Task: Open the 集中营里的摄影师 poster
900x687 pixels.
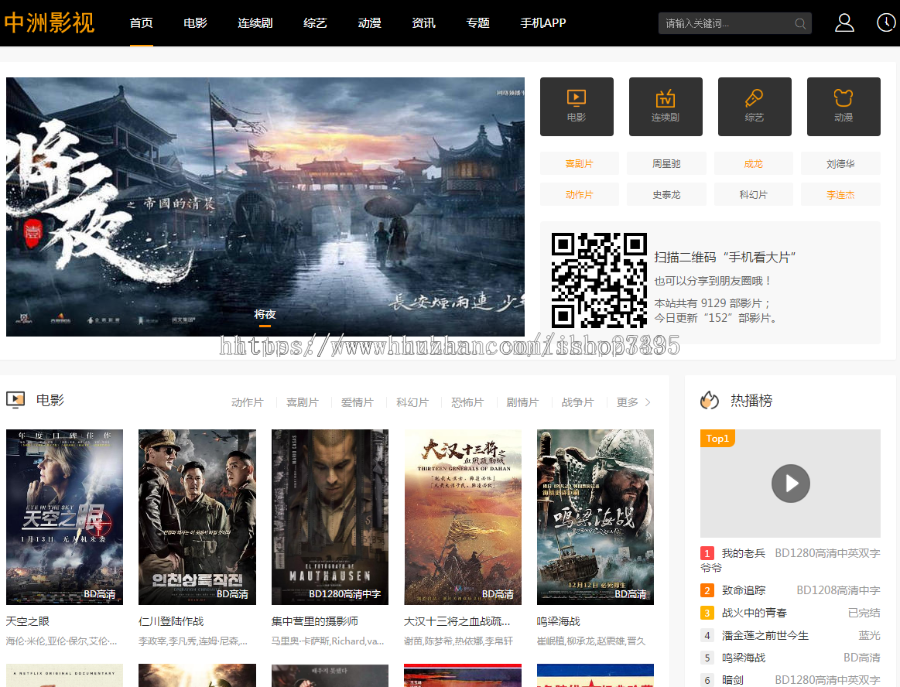Action: [330, 517]
